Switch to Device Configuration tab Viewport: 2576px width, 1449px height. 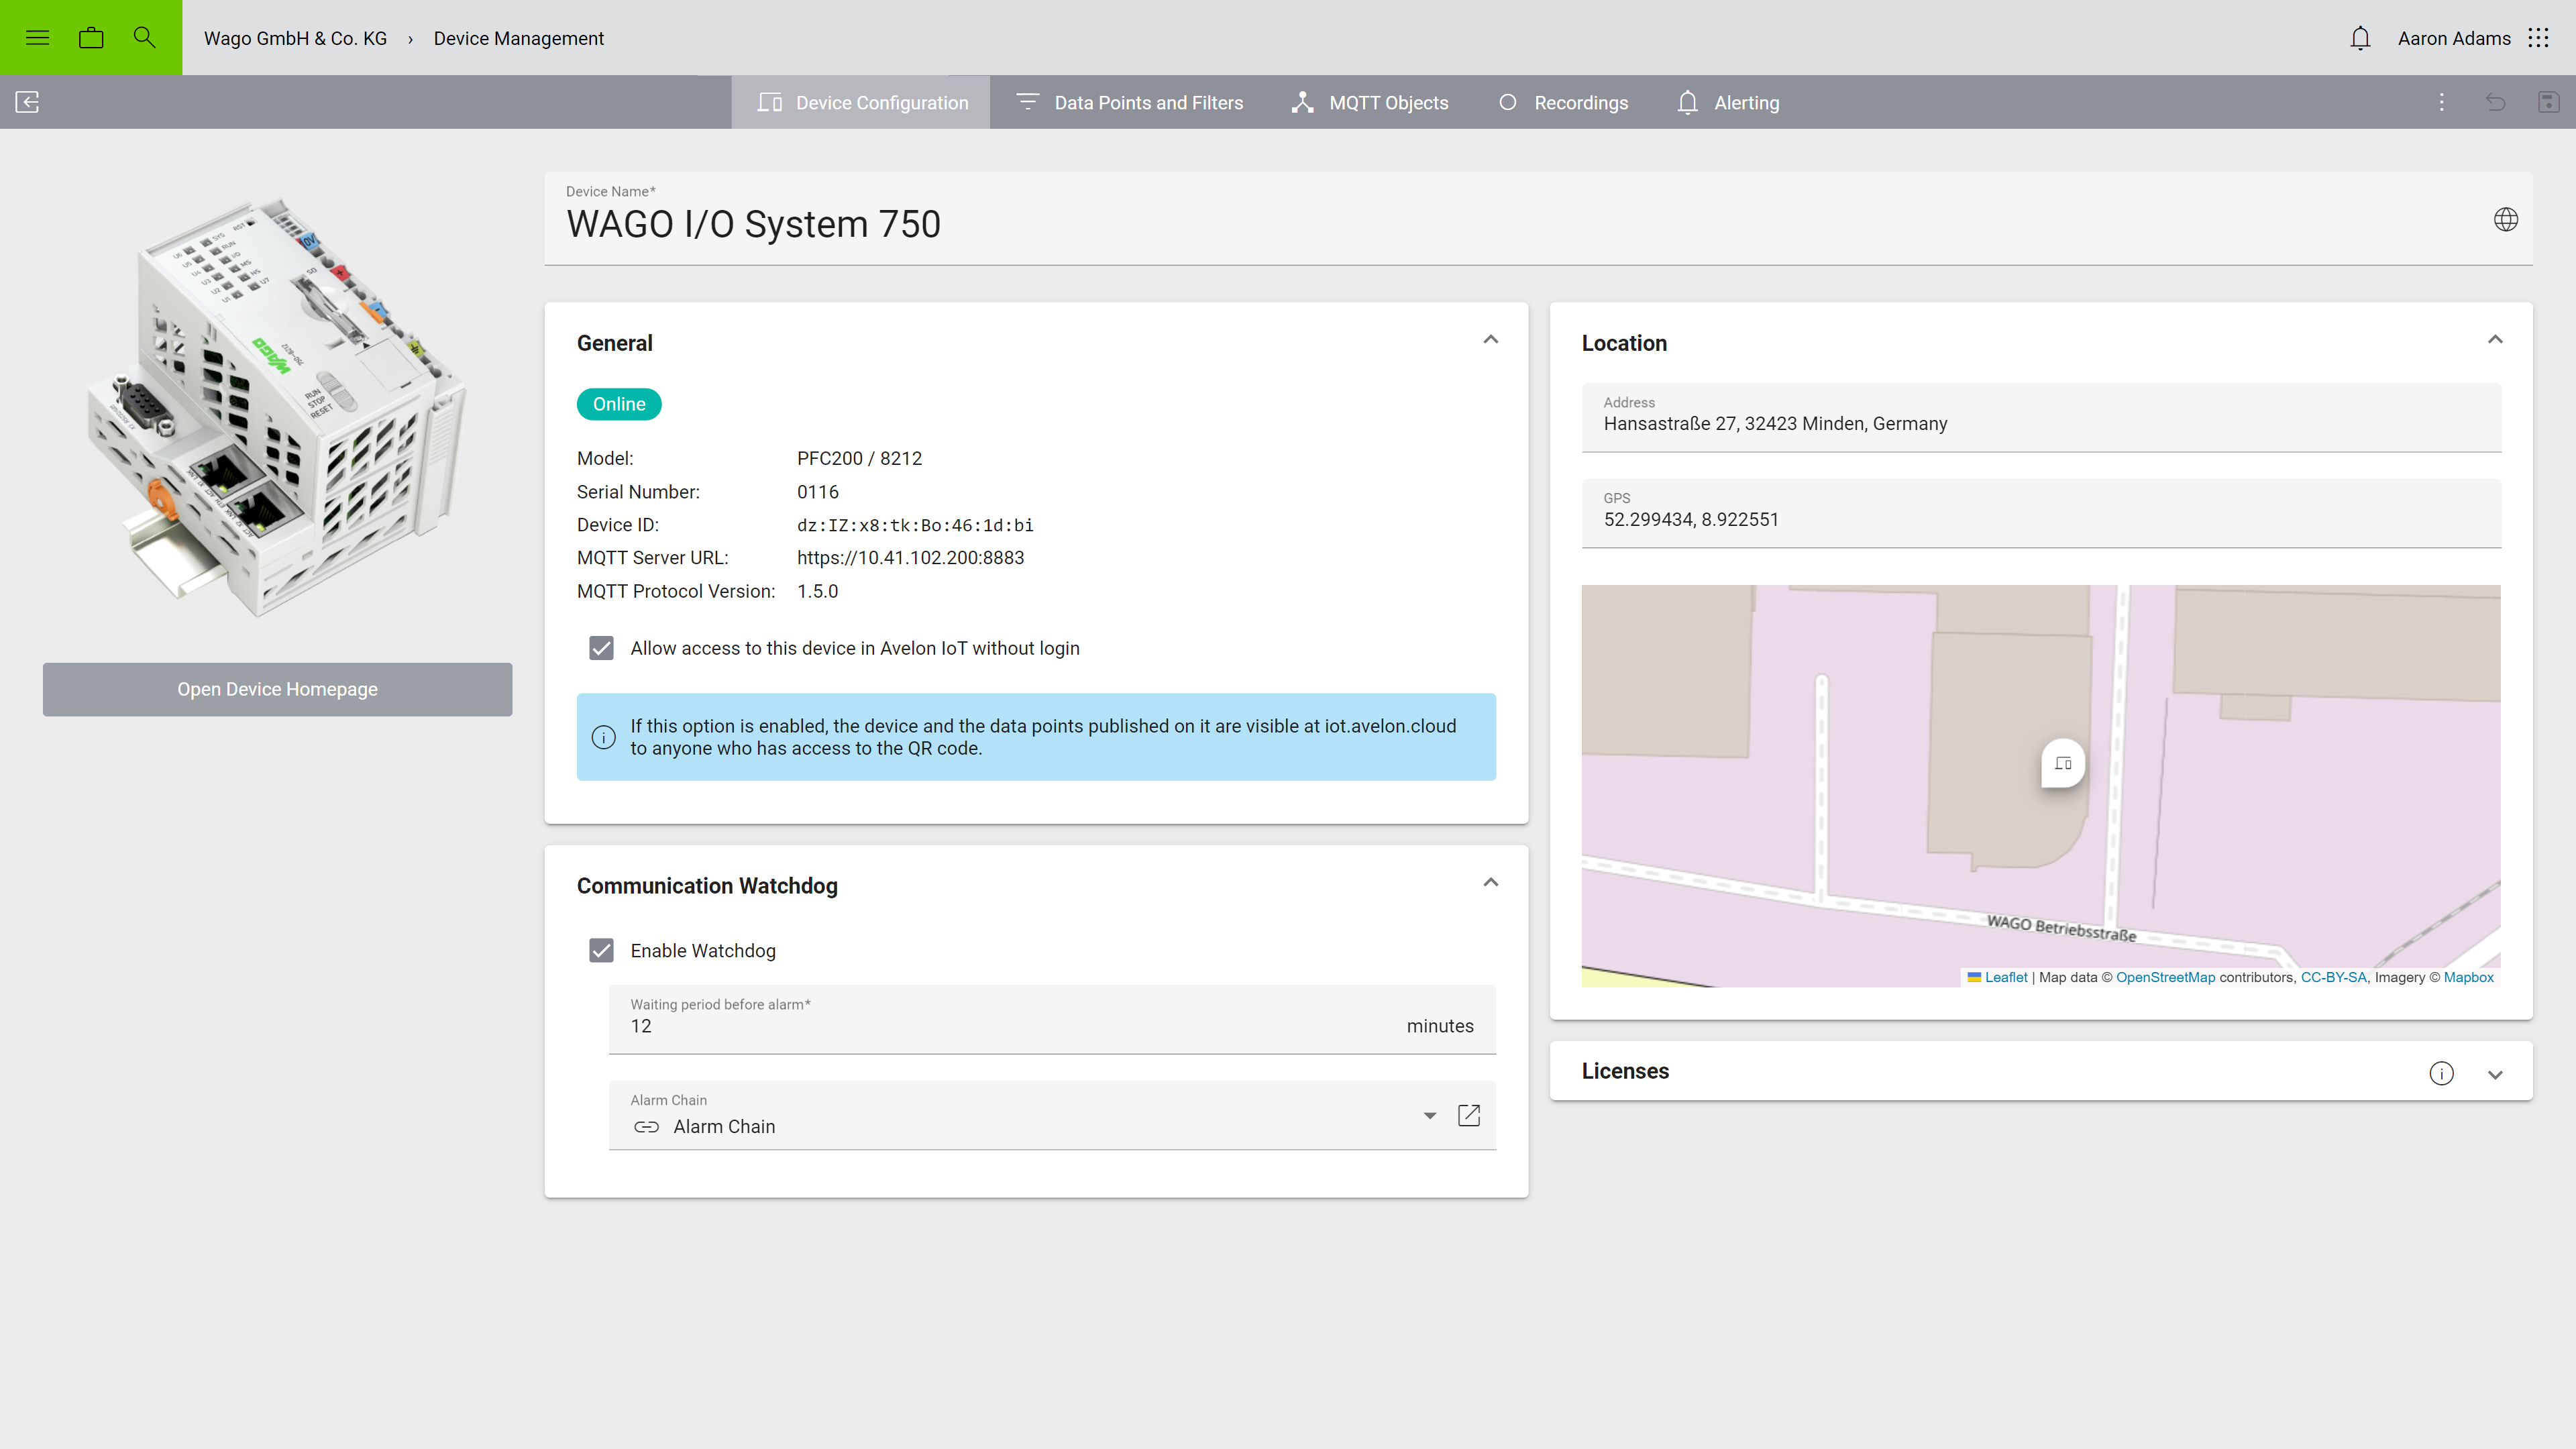click(x=861, y=102)
